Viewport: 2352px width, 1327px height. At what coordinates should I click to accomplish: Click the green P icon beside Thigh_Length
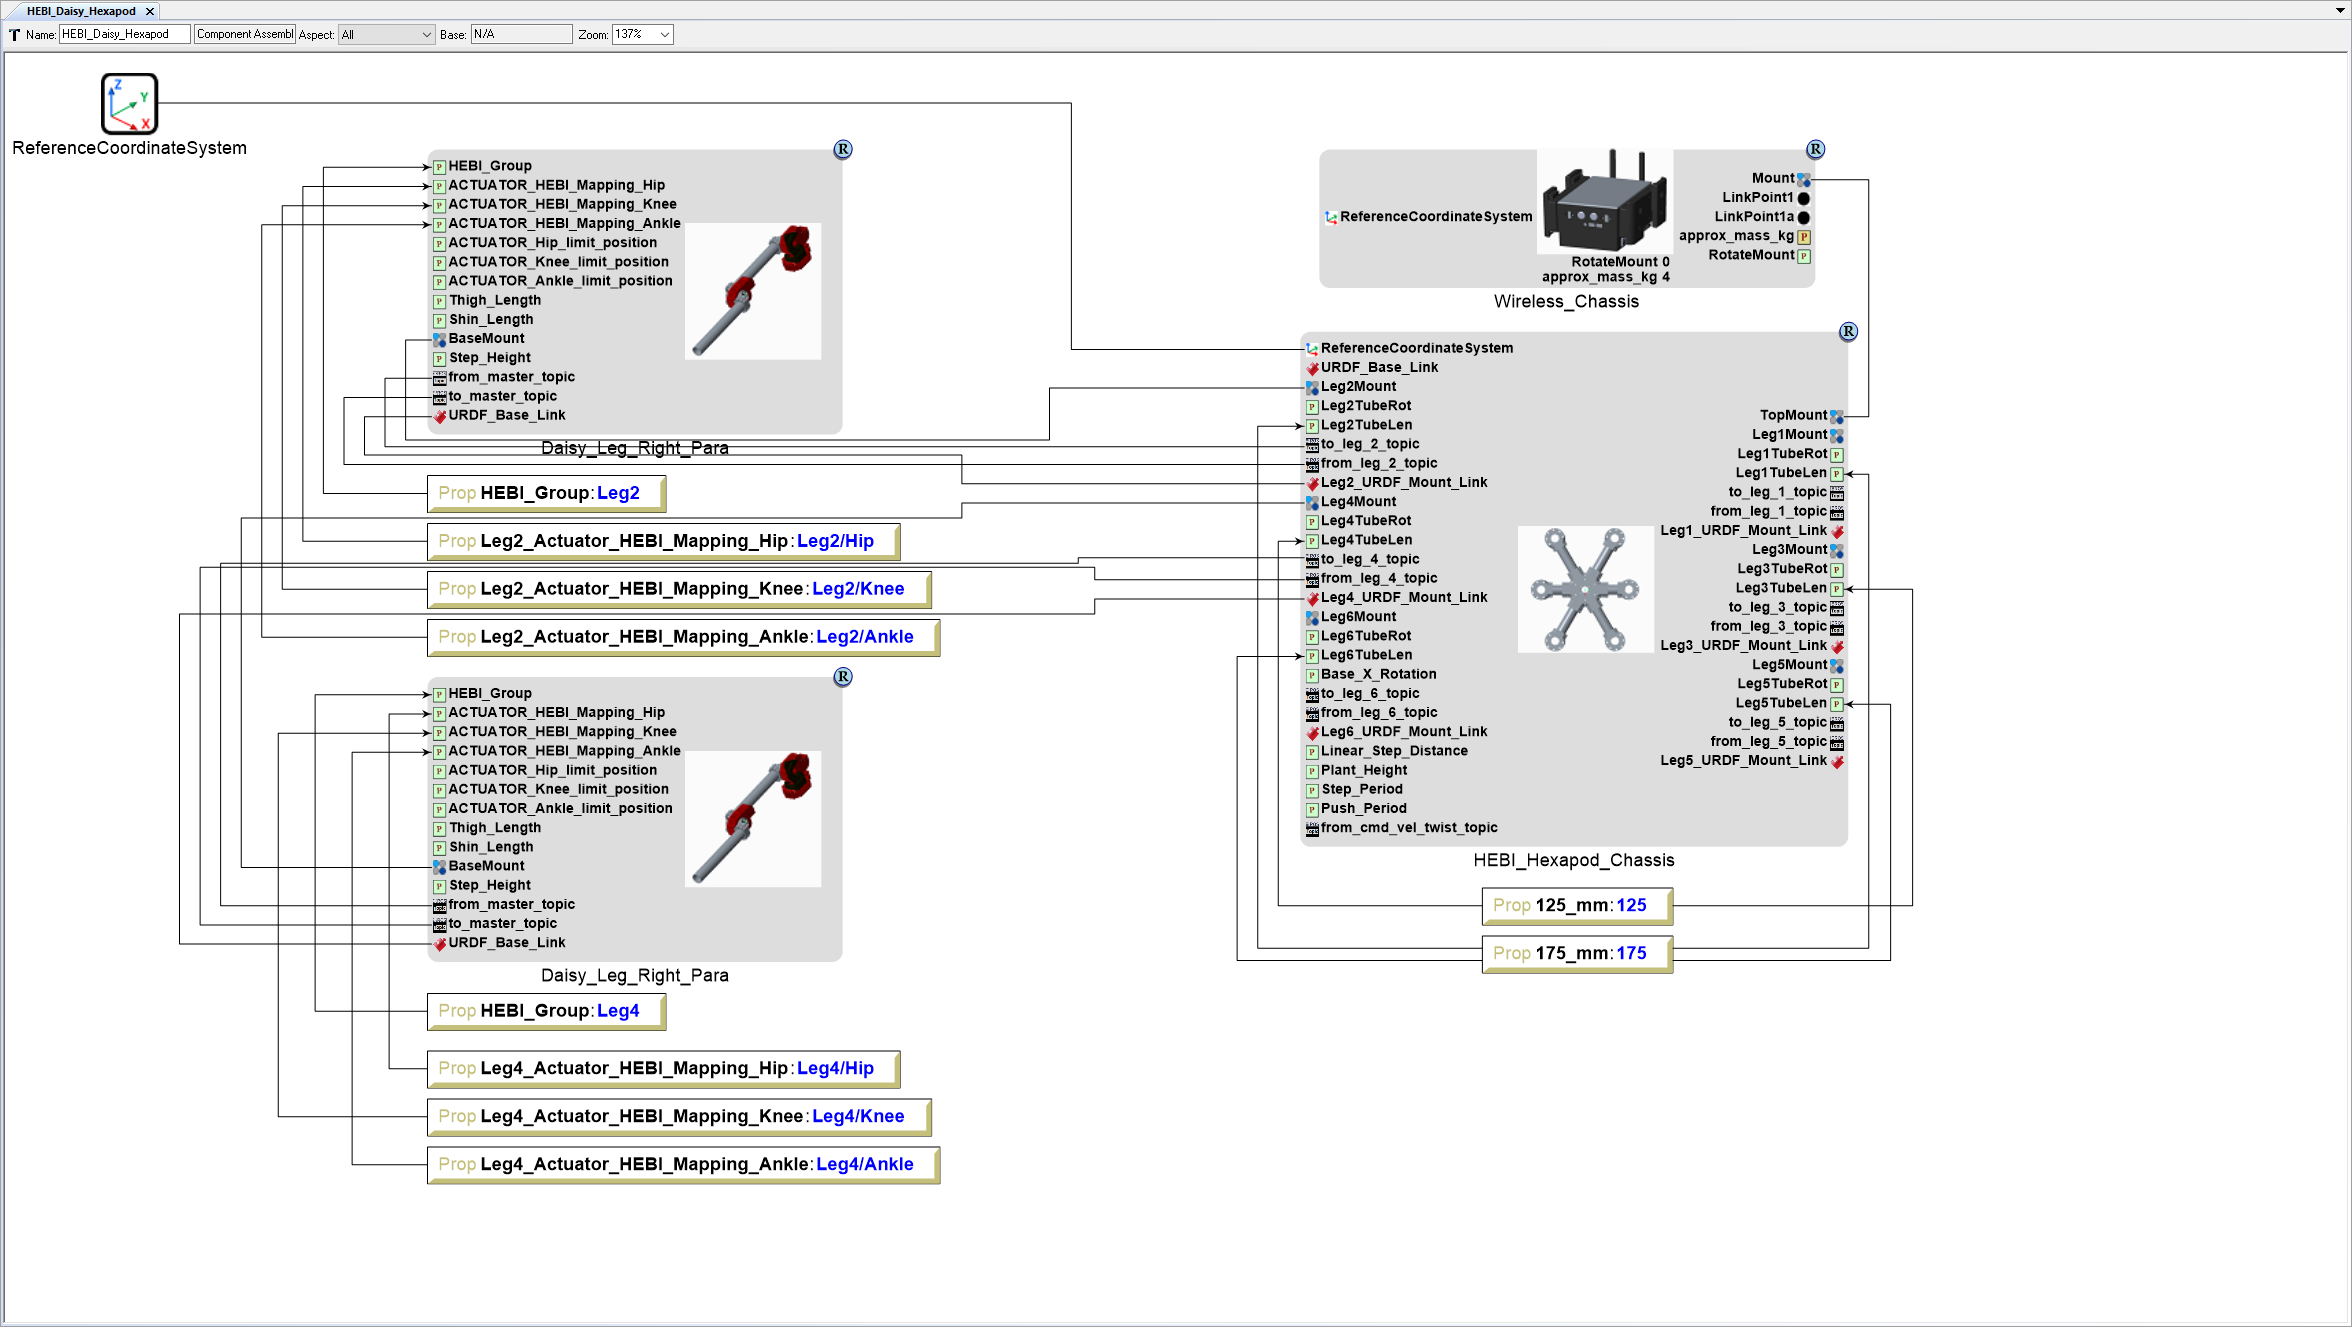click(439, 300)
